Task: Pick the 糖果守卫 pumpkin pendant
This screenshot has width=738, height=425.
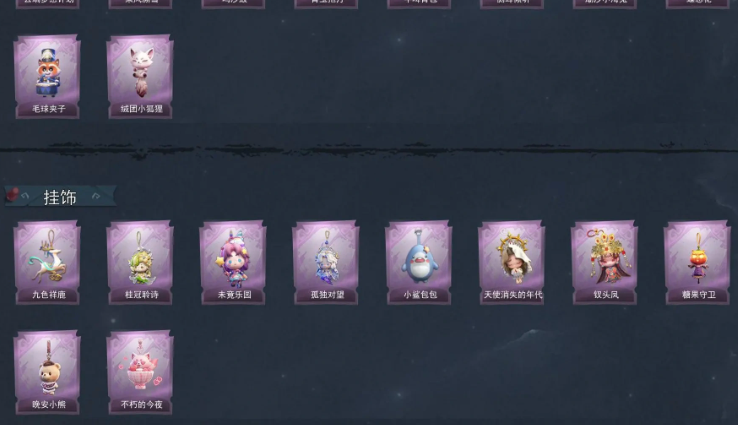Action: pos(698,262)
